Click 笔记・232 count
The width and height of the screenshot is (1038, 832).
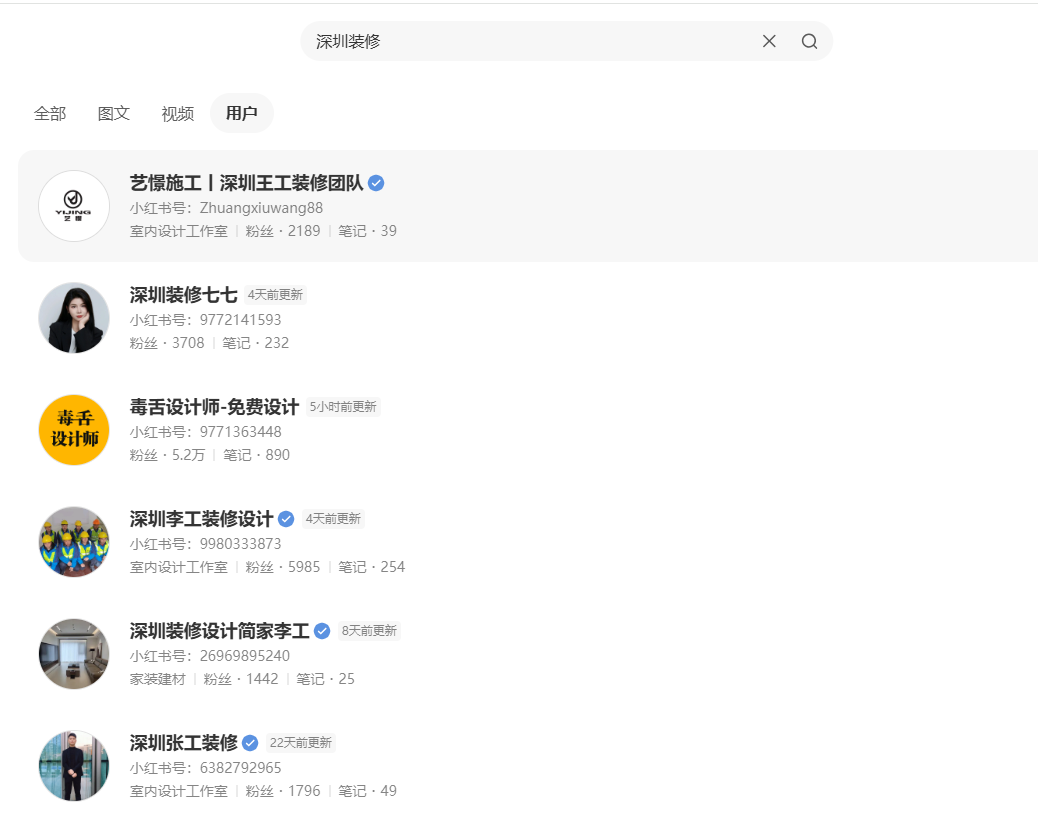256,343
